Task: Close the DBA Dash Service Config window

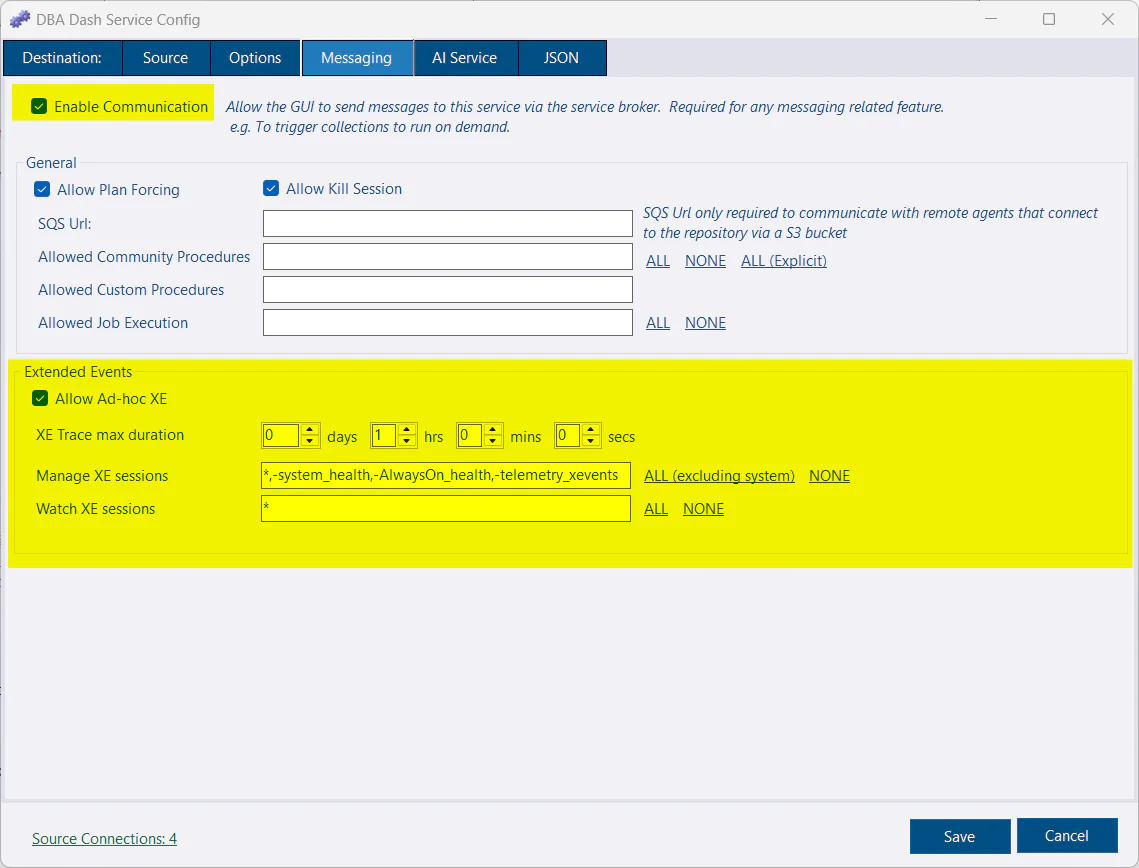Action: [x=1108, y=19]
